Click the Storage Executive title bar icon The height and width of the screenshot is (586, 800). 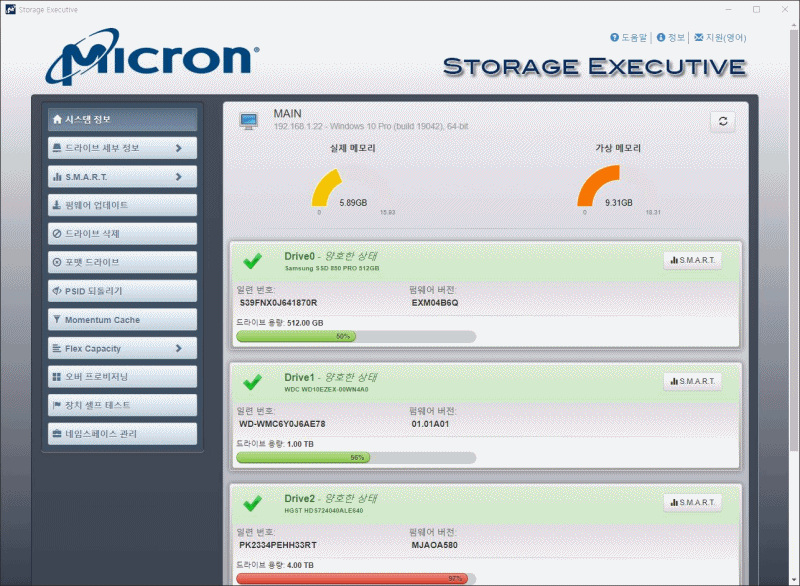coord(10,9)
